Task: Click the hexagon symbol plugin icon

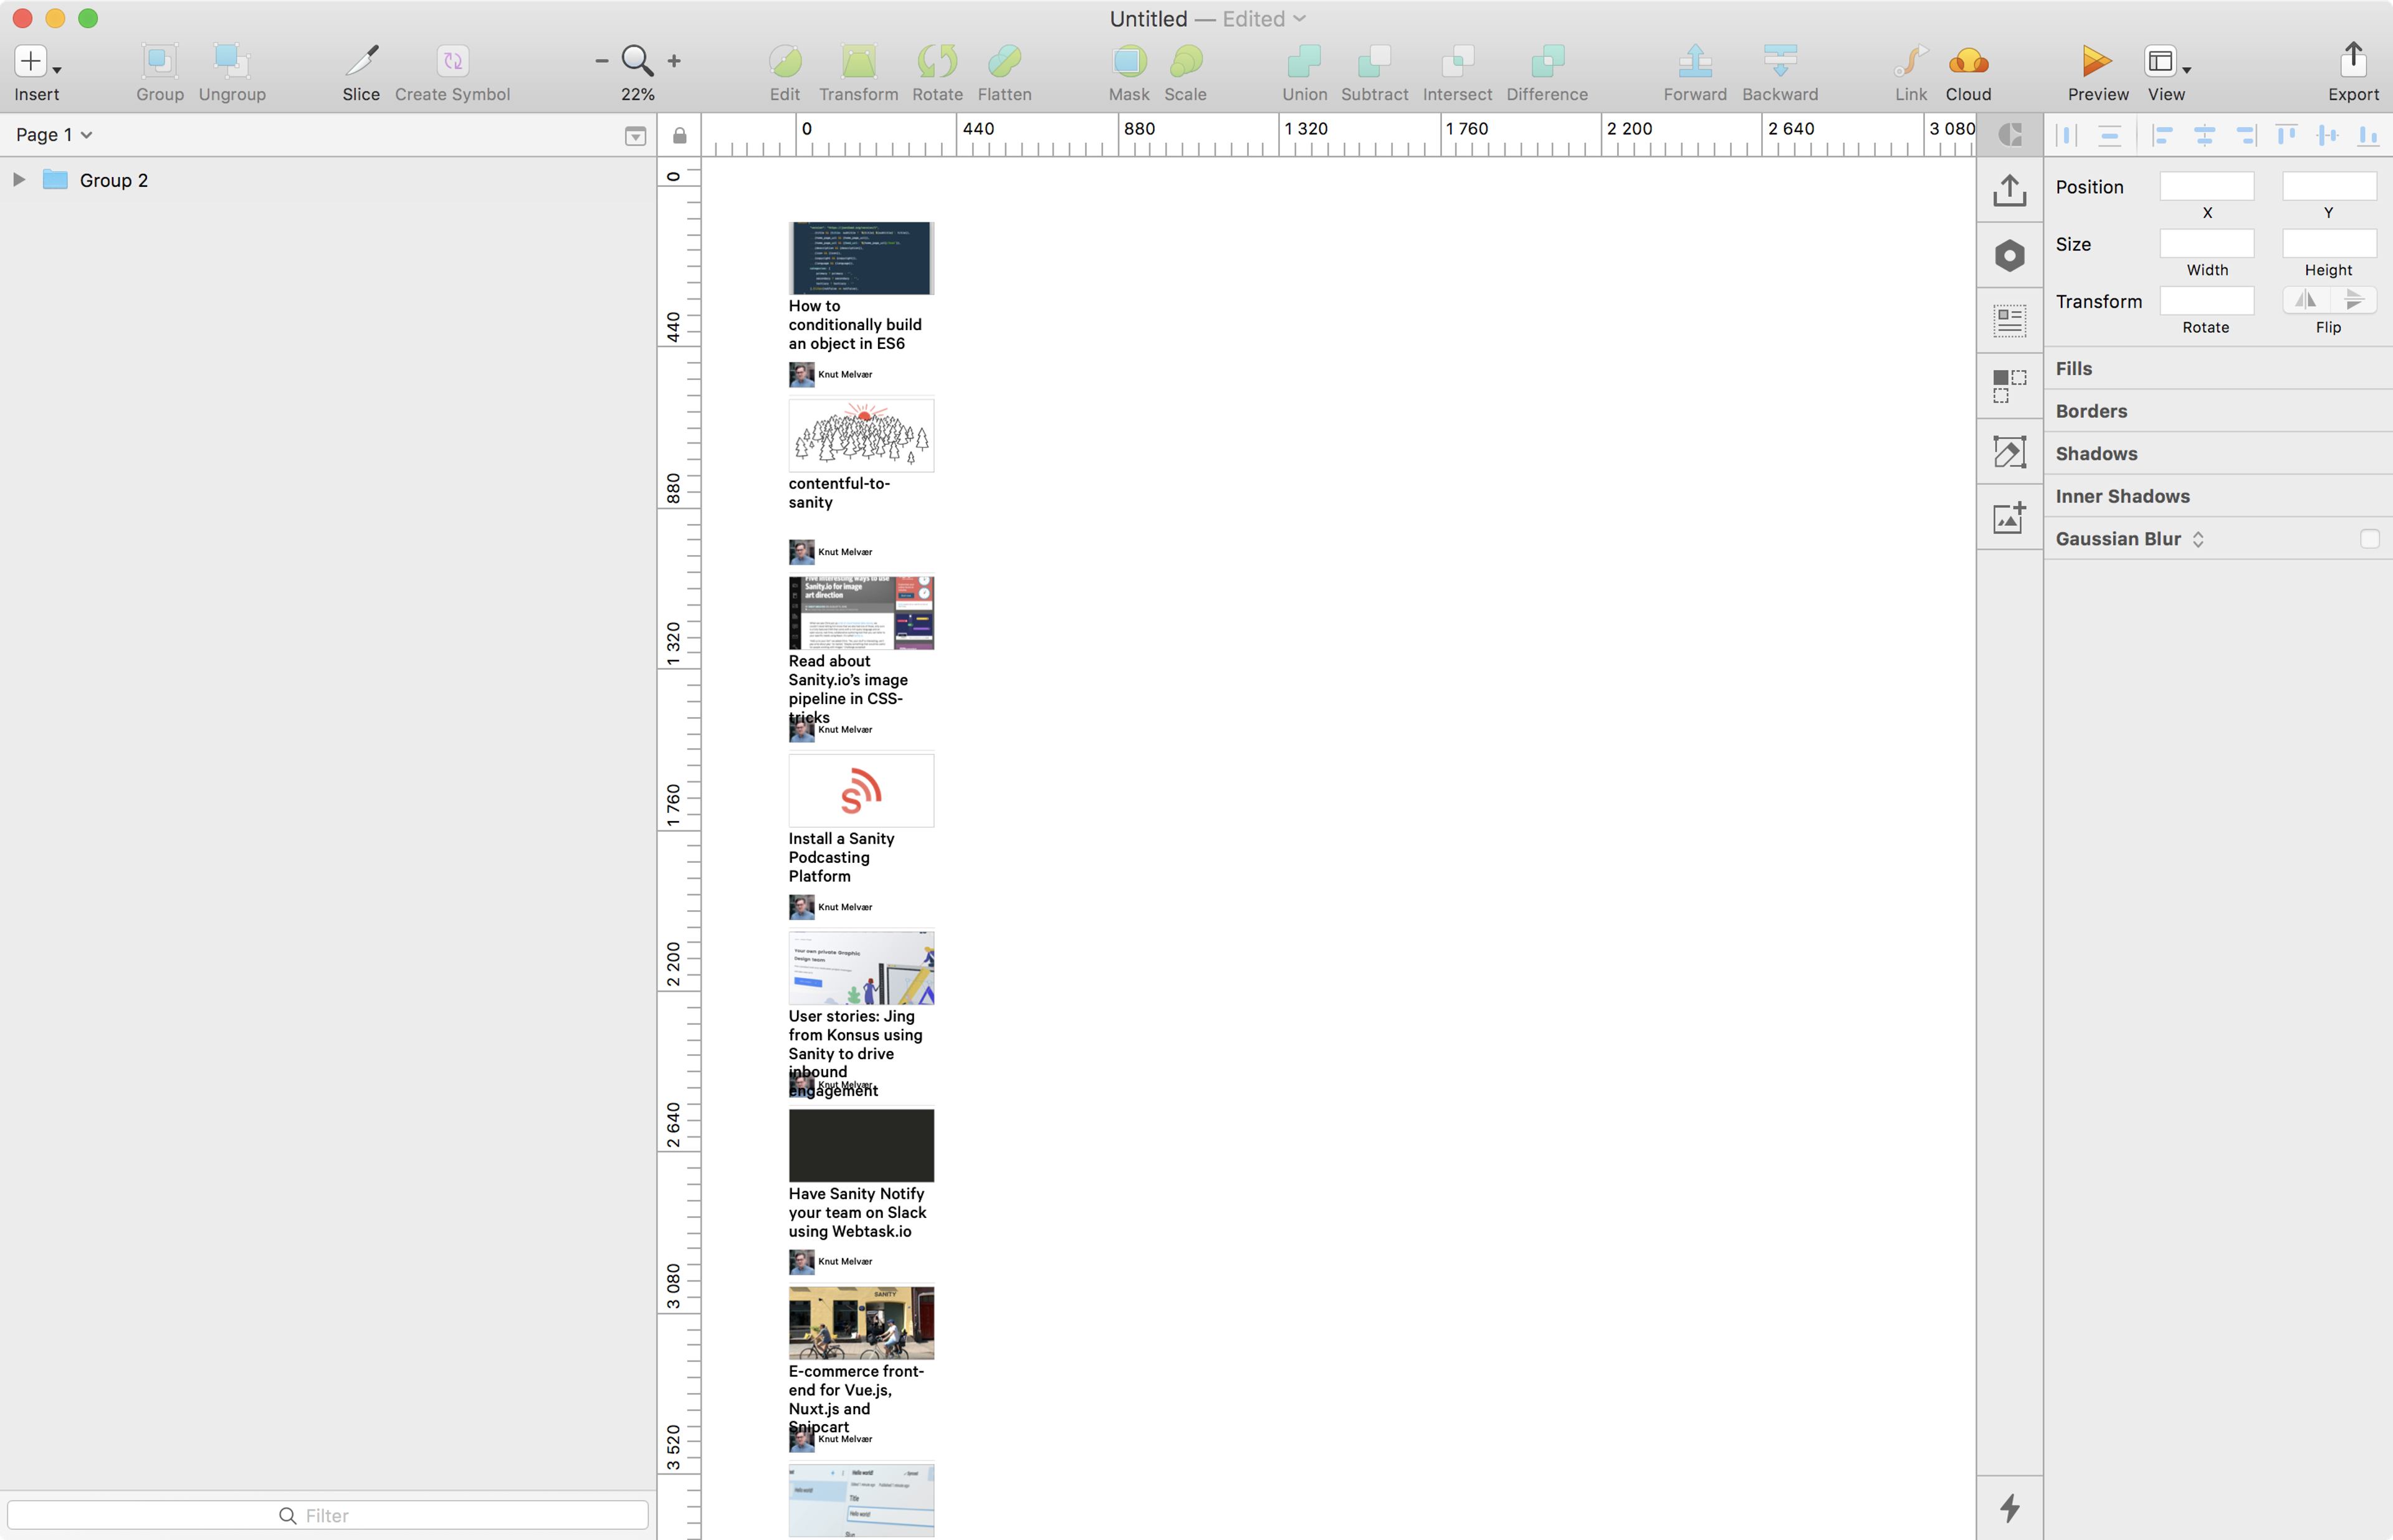Action: pos(2010,256)
